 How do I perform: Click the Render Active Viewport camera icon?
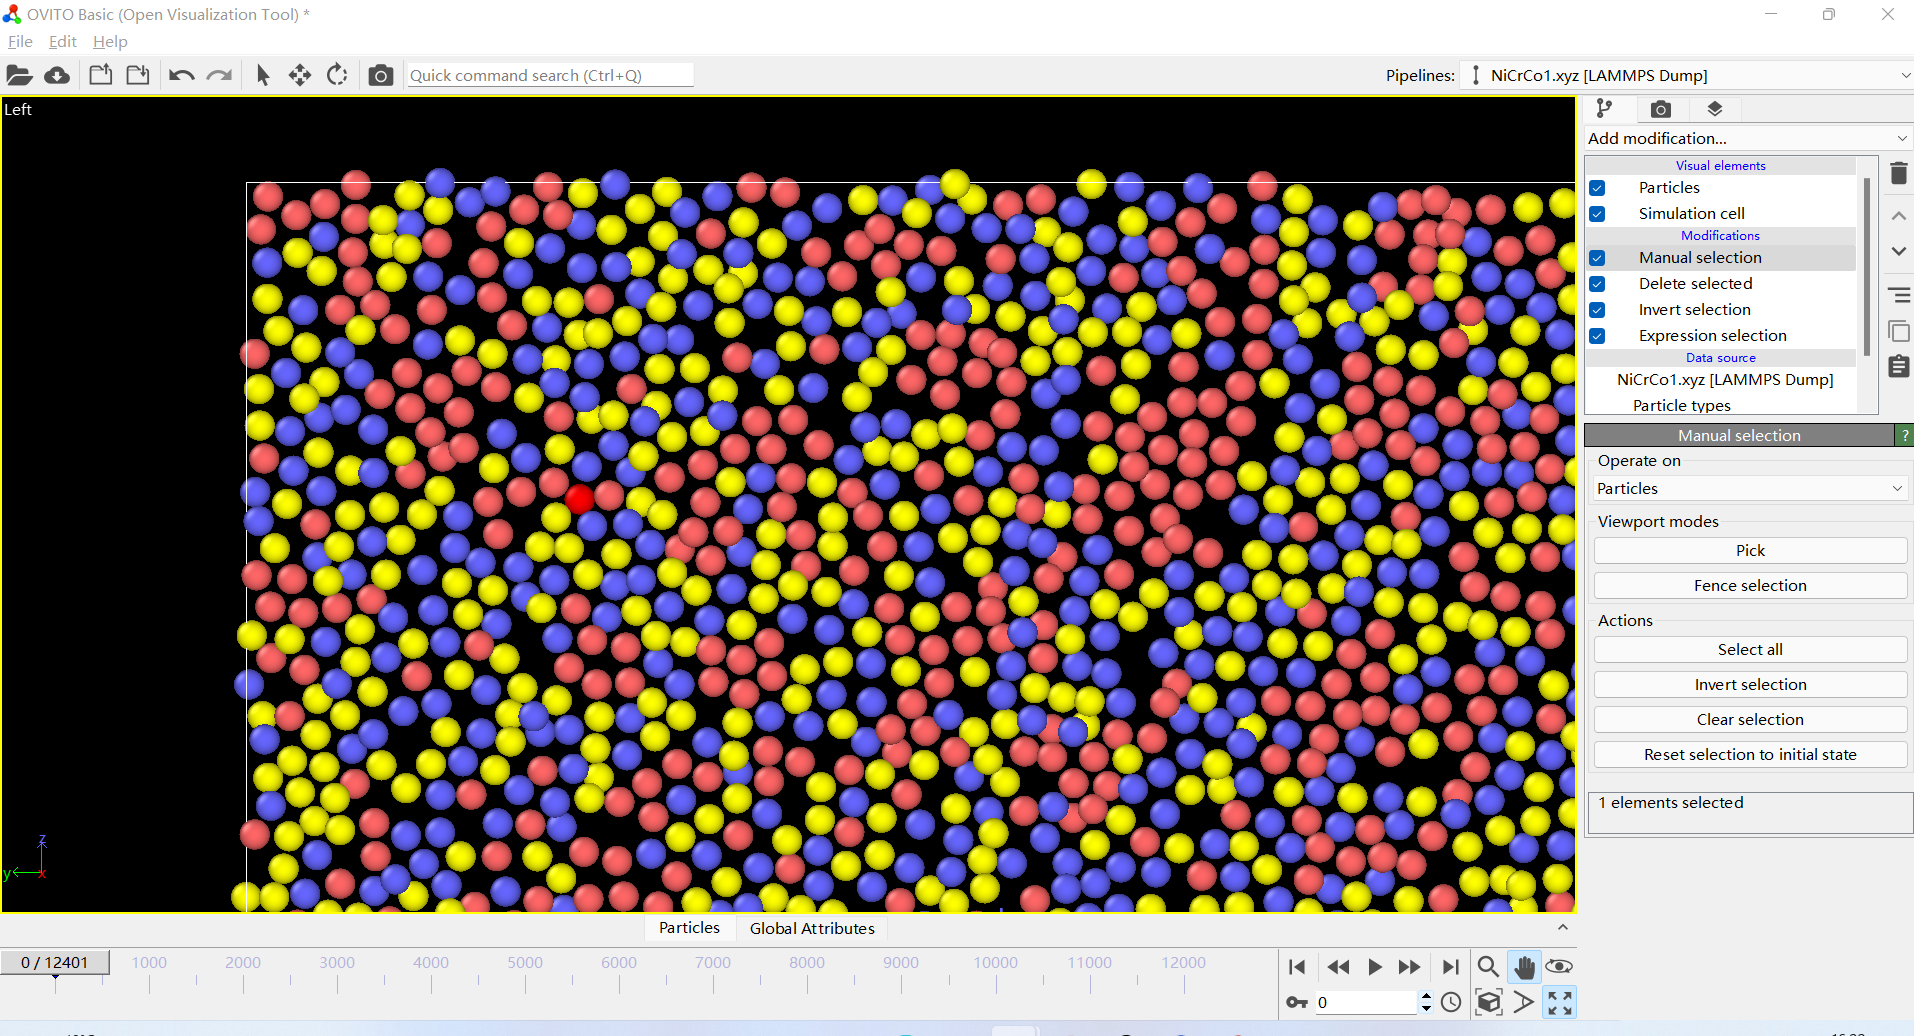381,76
